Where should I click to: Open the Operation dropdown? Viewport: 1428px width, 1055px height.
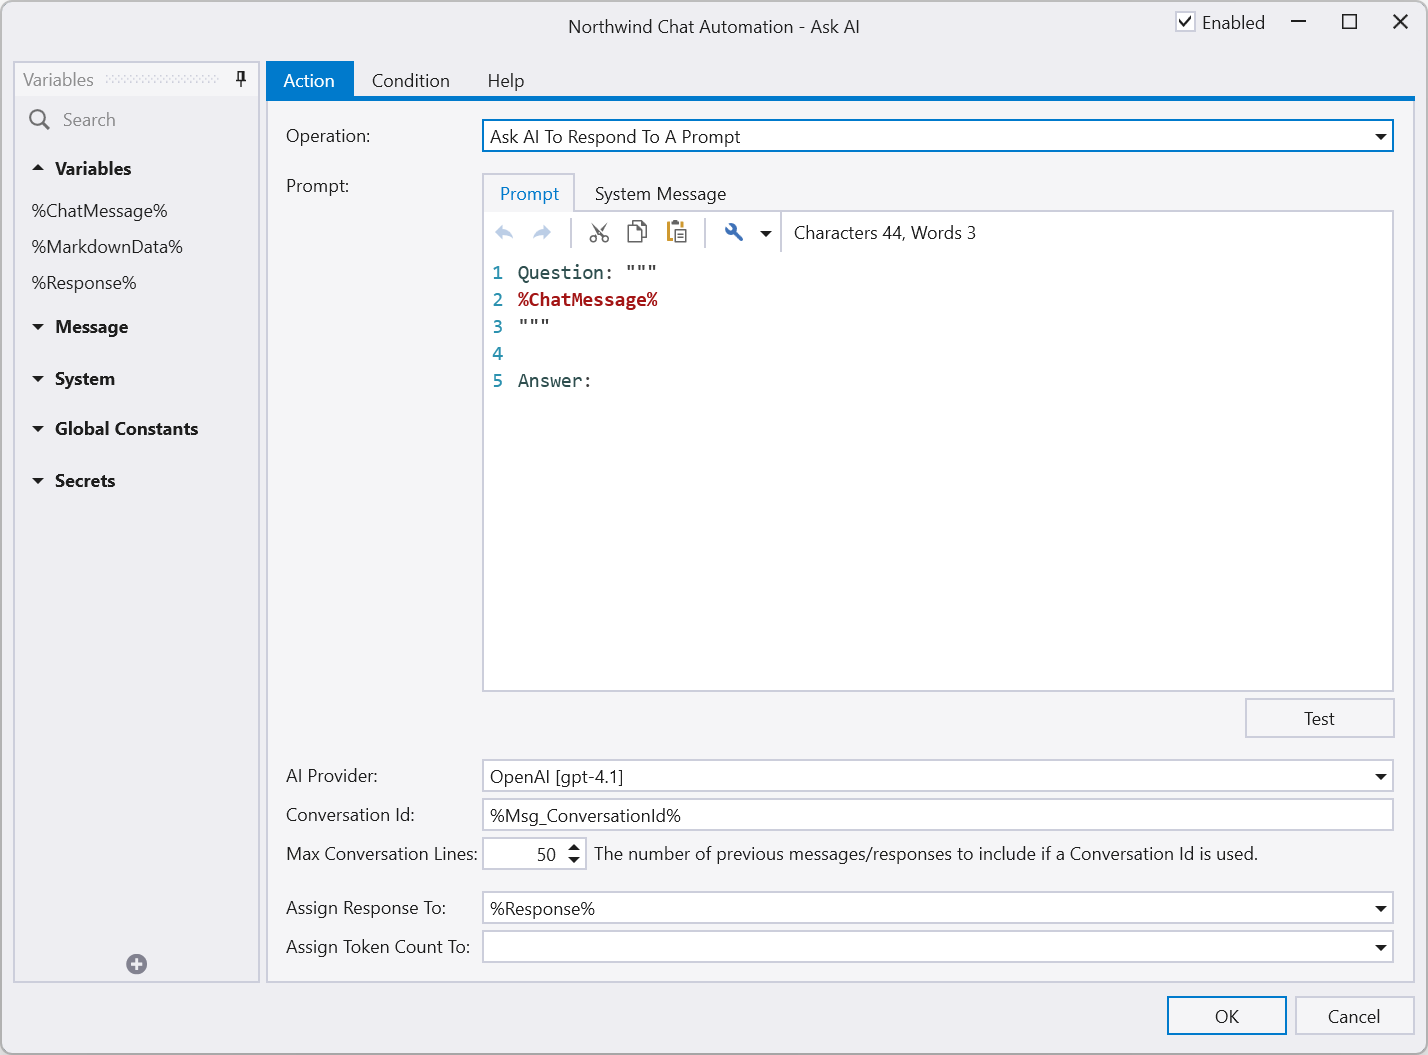(1381, 137)
